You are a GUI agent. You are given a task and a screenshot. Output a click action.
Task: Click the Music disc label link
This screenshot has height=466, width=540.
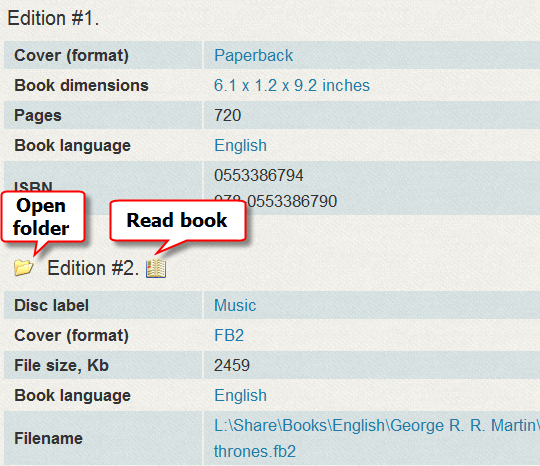click(x=235, y=305)
